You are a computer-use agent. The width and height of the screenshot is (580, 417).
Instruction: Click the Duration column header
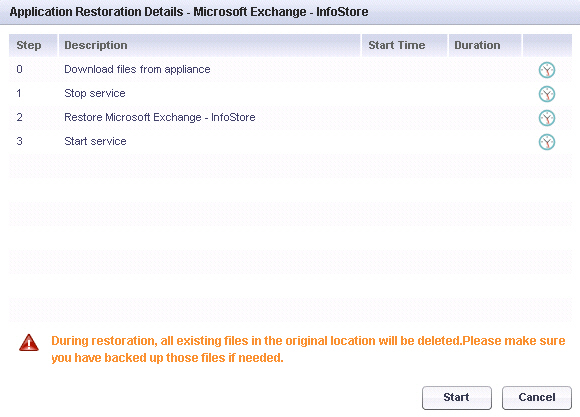pyautogui.click(x=485, y=45)
